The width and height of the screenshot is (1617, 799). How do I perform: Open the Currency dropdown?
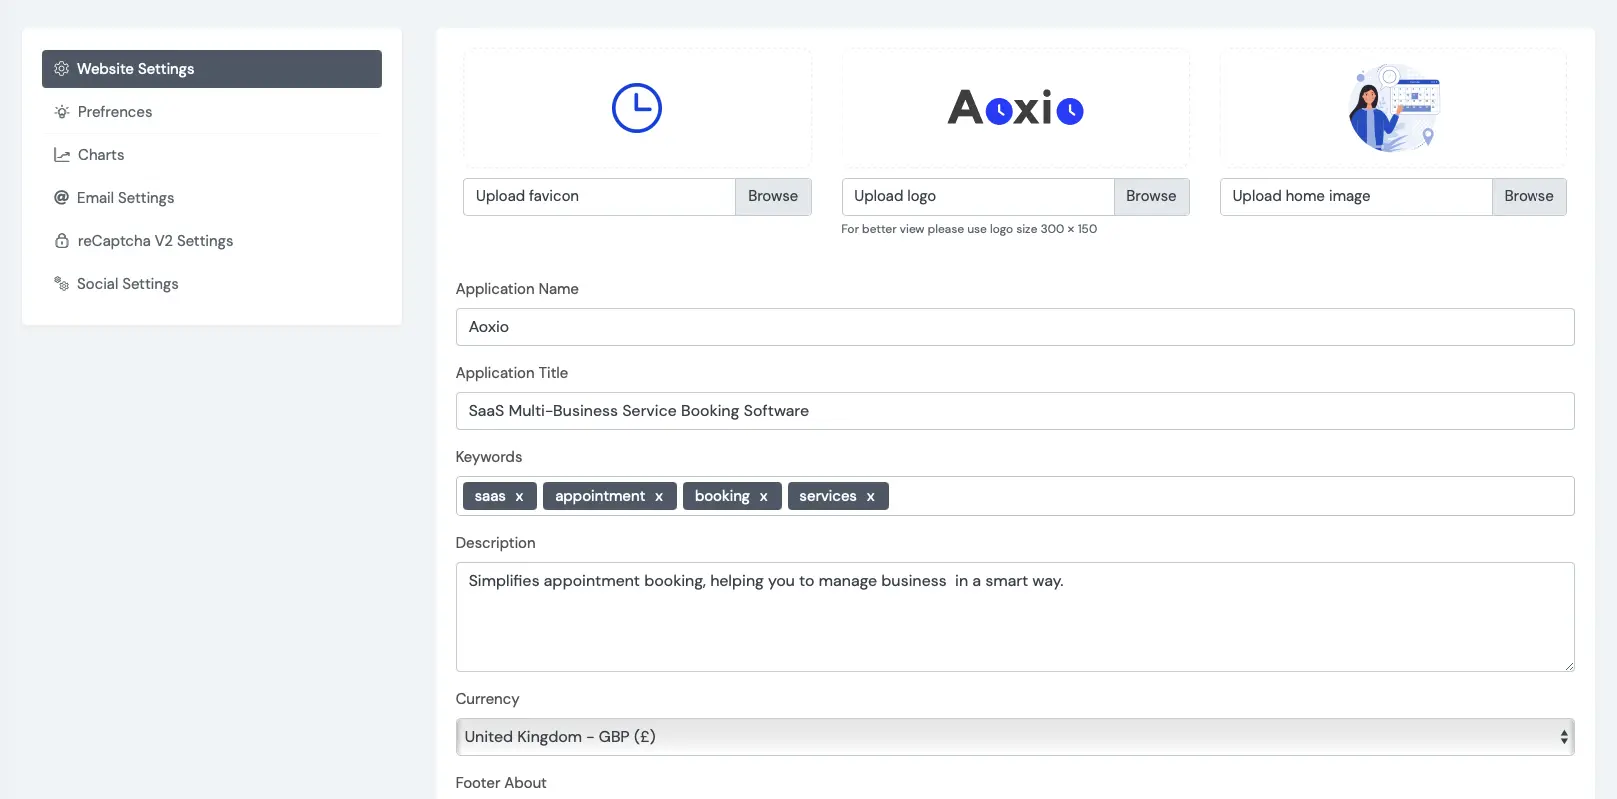tap(1014, 737)
